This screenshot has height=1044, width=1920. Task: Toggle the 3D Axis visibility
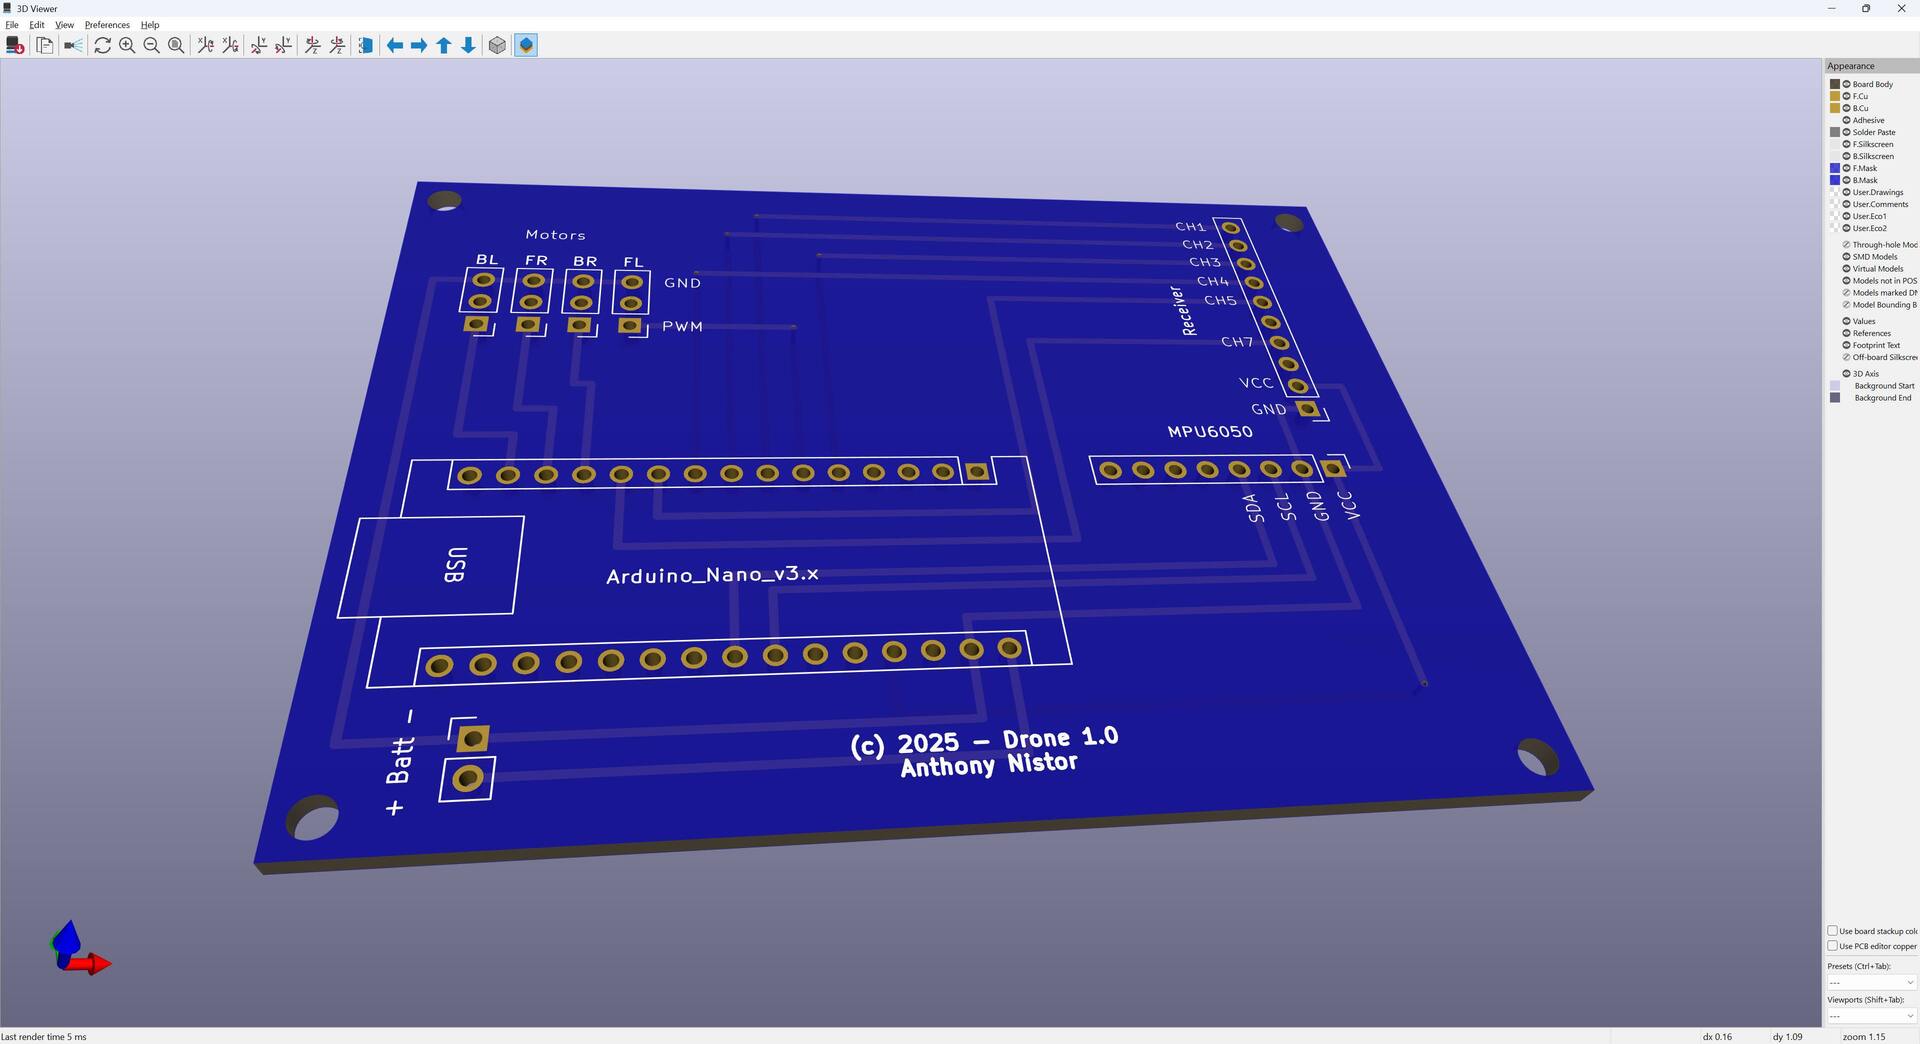click(x=1846, y=374)
